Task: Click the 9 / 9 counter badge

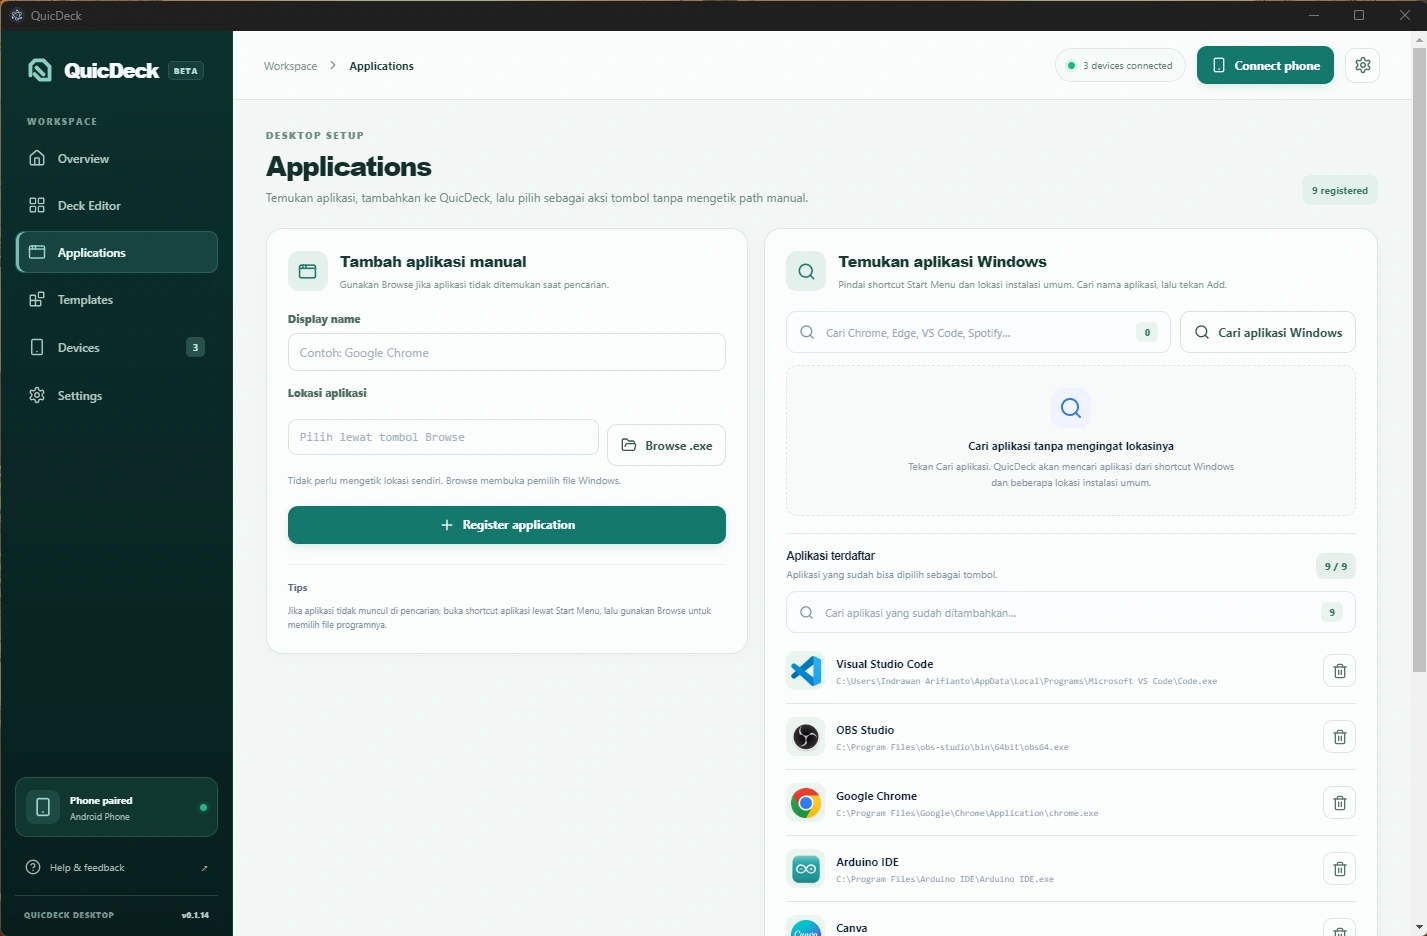Action: point(1336,566)
